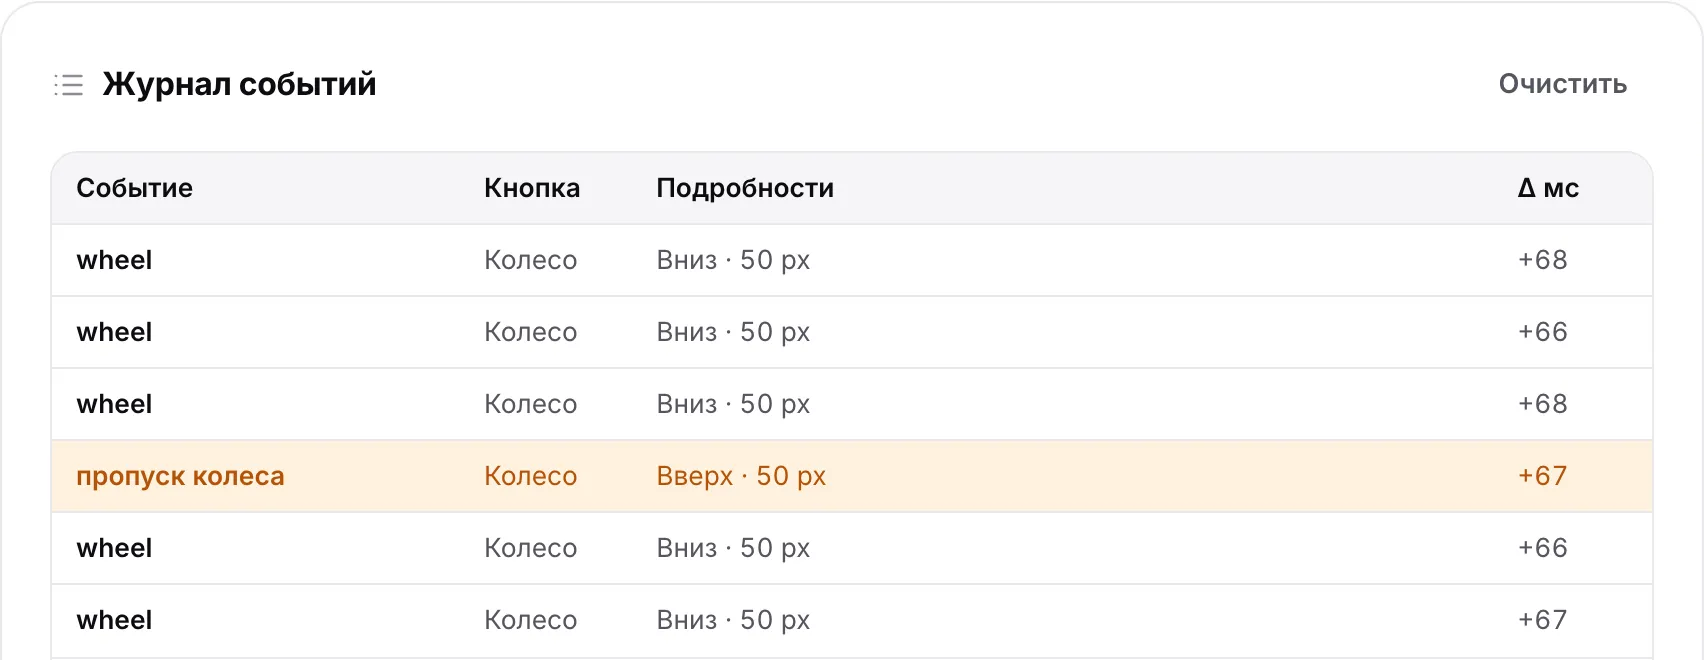Clear the log with the Очистить button

coord(1562,84)
